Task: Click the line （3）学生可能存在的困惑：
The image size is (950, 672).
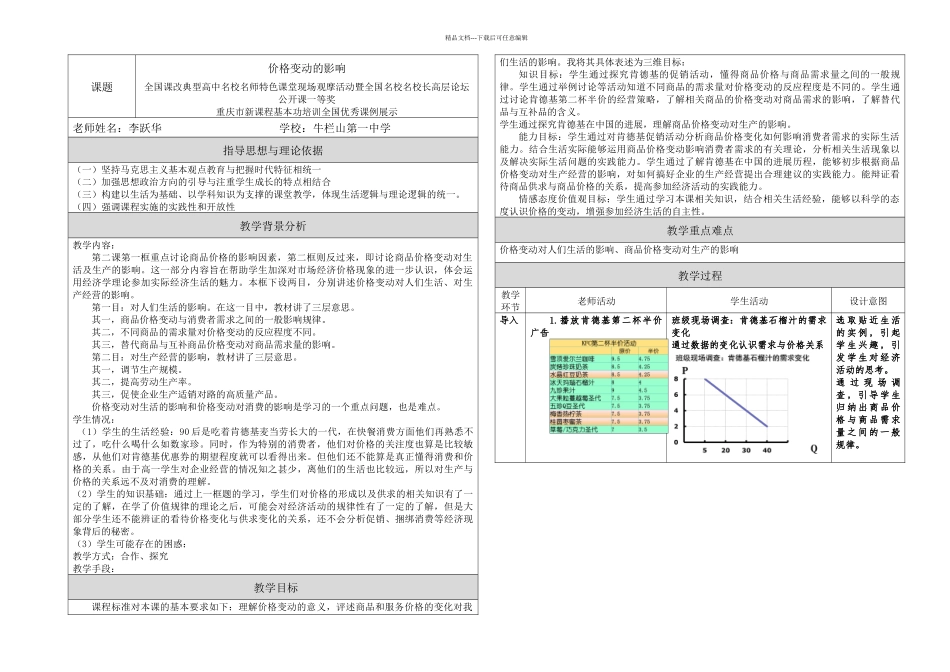Action: (130, 544)
